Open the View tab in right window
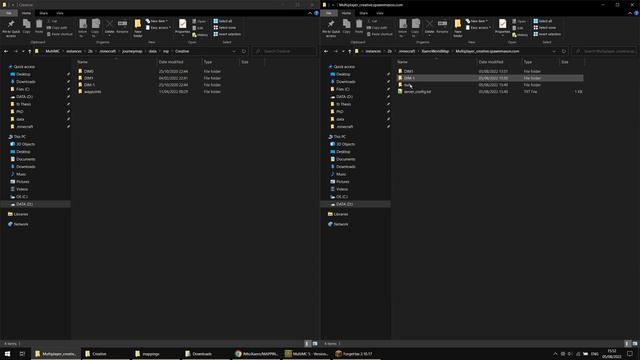Viewport: 640px width, 360px height. (x=380, y=13)
